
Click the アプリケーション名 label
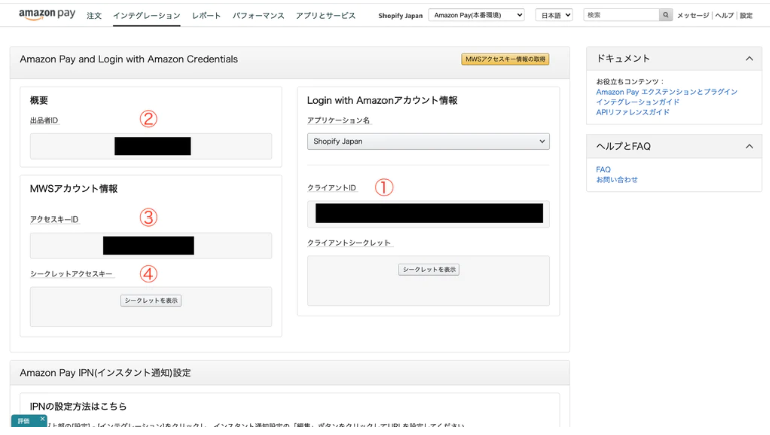pyautogui.click(x=338, y=120)
